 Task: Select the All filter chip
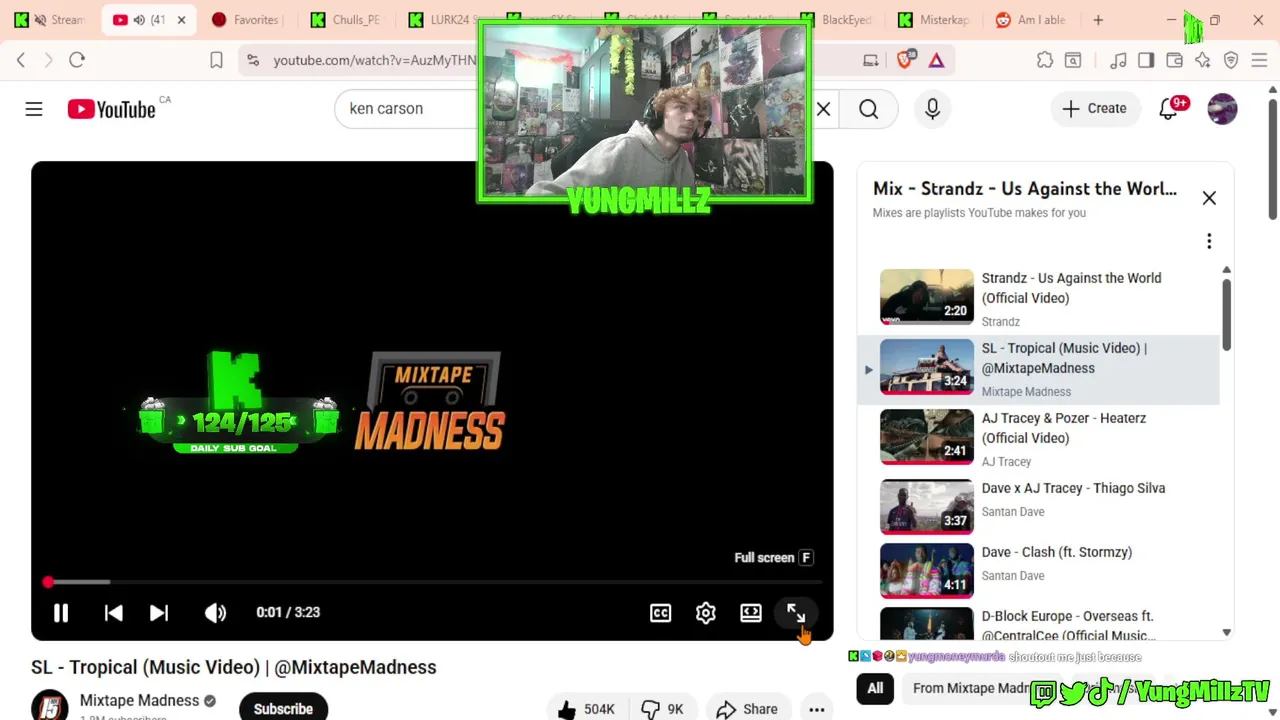pyautogui.click(x=875, y=688)
